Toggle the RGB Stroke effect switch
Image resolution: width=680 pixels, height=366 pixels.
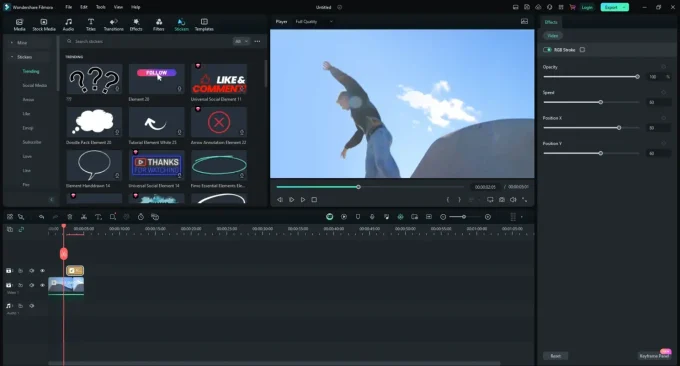click(547, 50)
